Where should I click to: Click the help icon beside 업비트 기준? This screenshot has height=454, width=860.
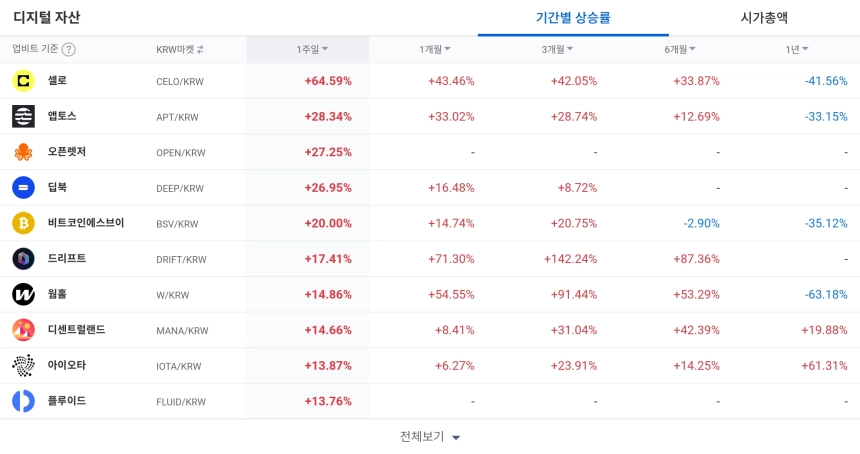69,49
